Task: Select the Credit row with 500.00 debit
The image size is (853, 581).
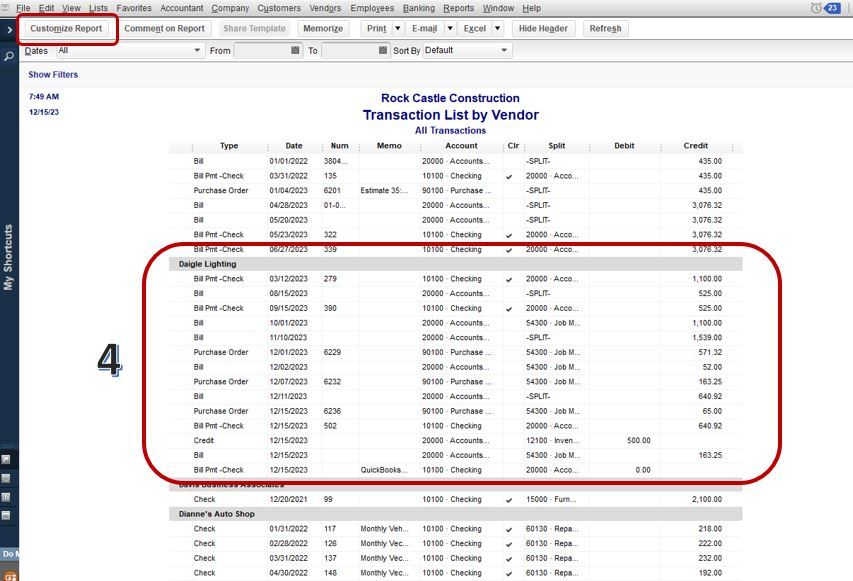Action: pyautogui.click(x=455, y=440)
